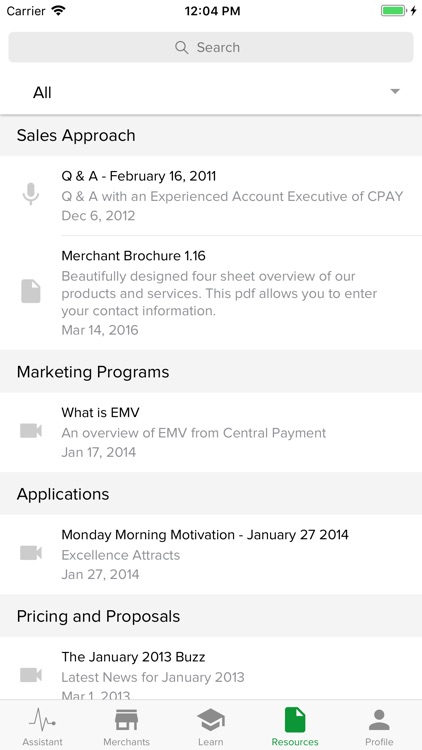Tap the video camera icon beside What is EMV
The width and height of the screenshot is (422, 750).
click(x=31, y=431)
